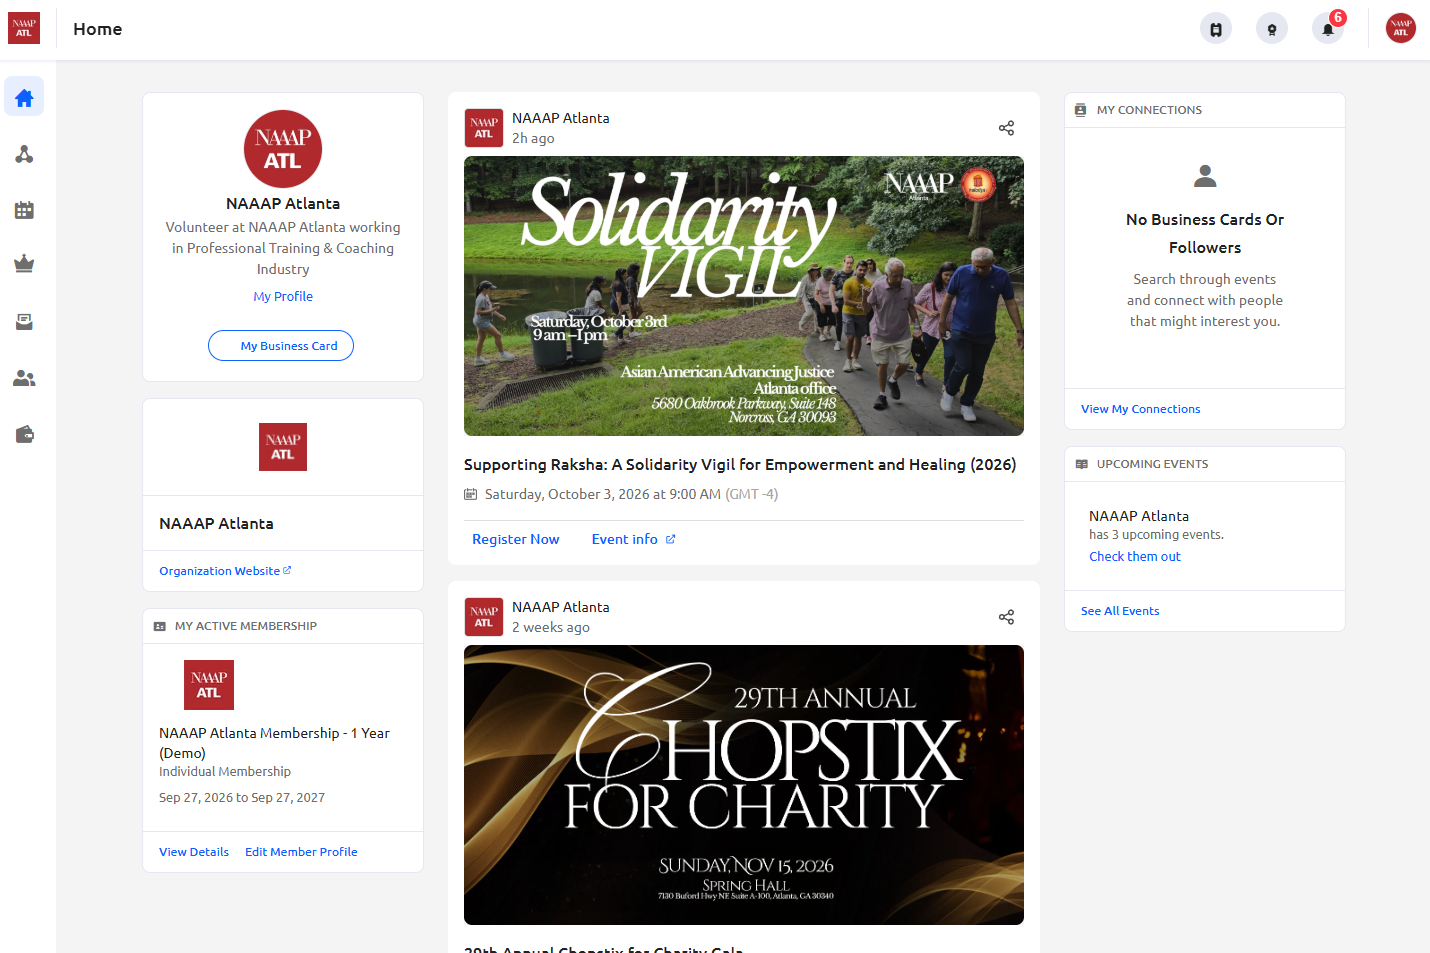
Task: Click the My Connections header icon
Action: tap(1080, 110)
